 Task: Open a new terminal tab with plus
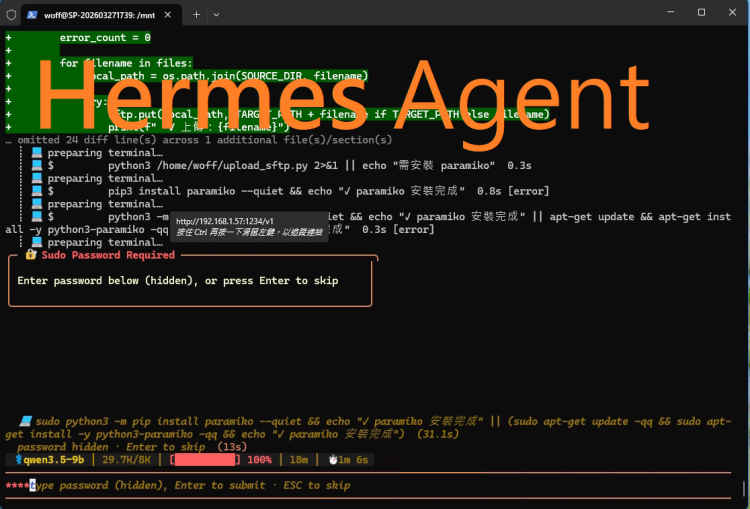coord(196,14)
